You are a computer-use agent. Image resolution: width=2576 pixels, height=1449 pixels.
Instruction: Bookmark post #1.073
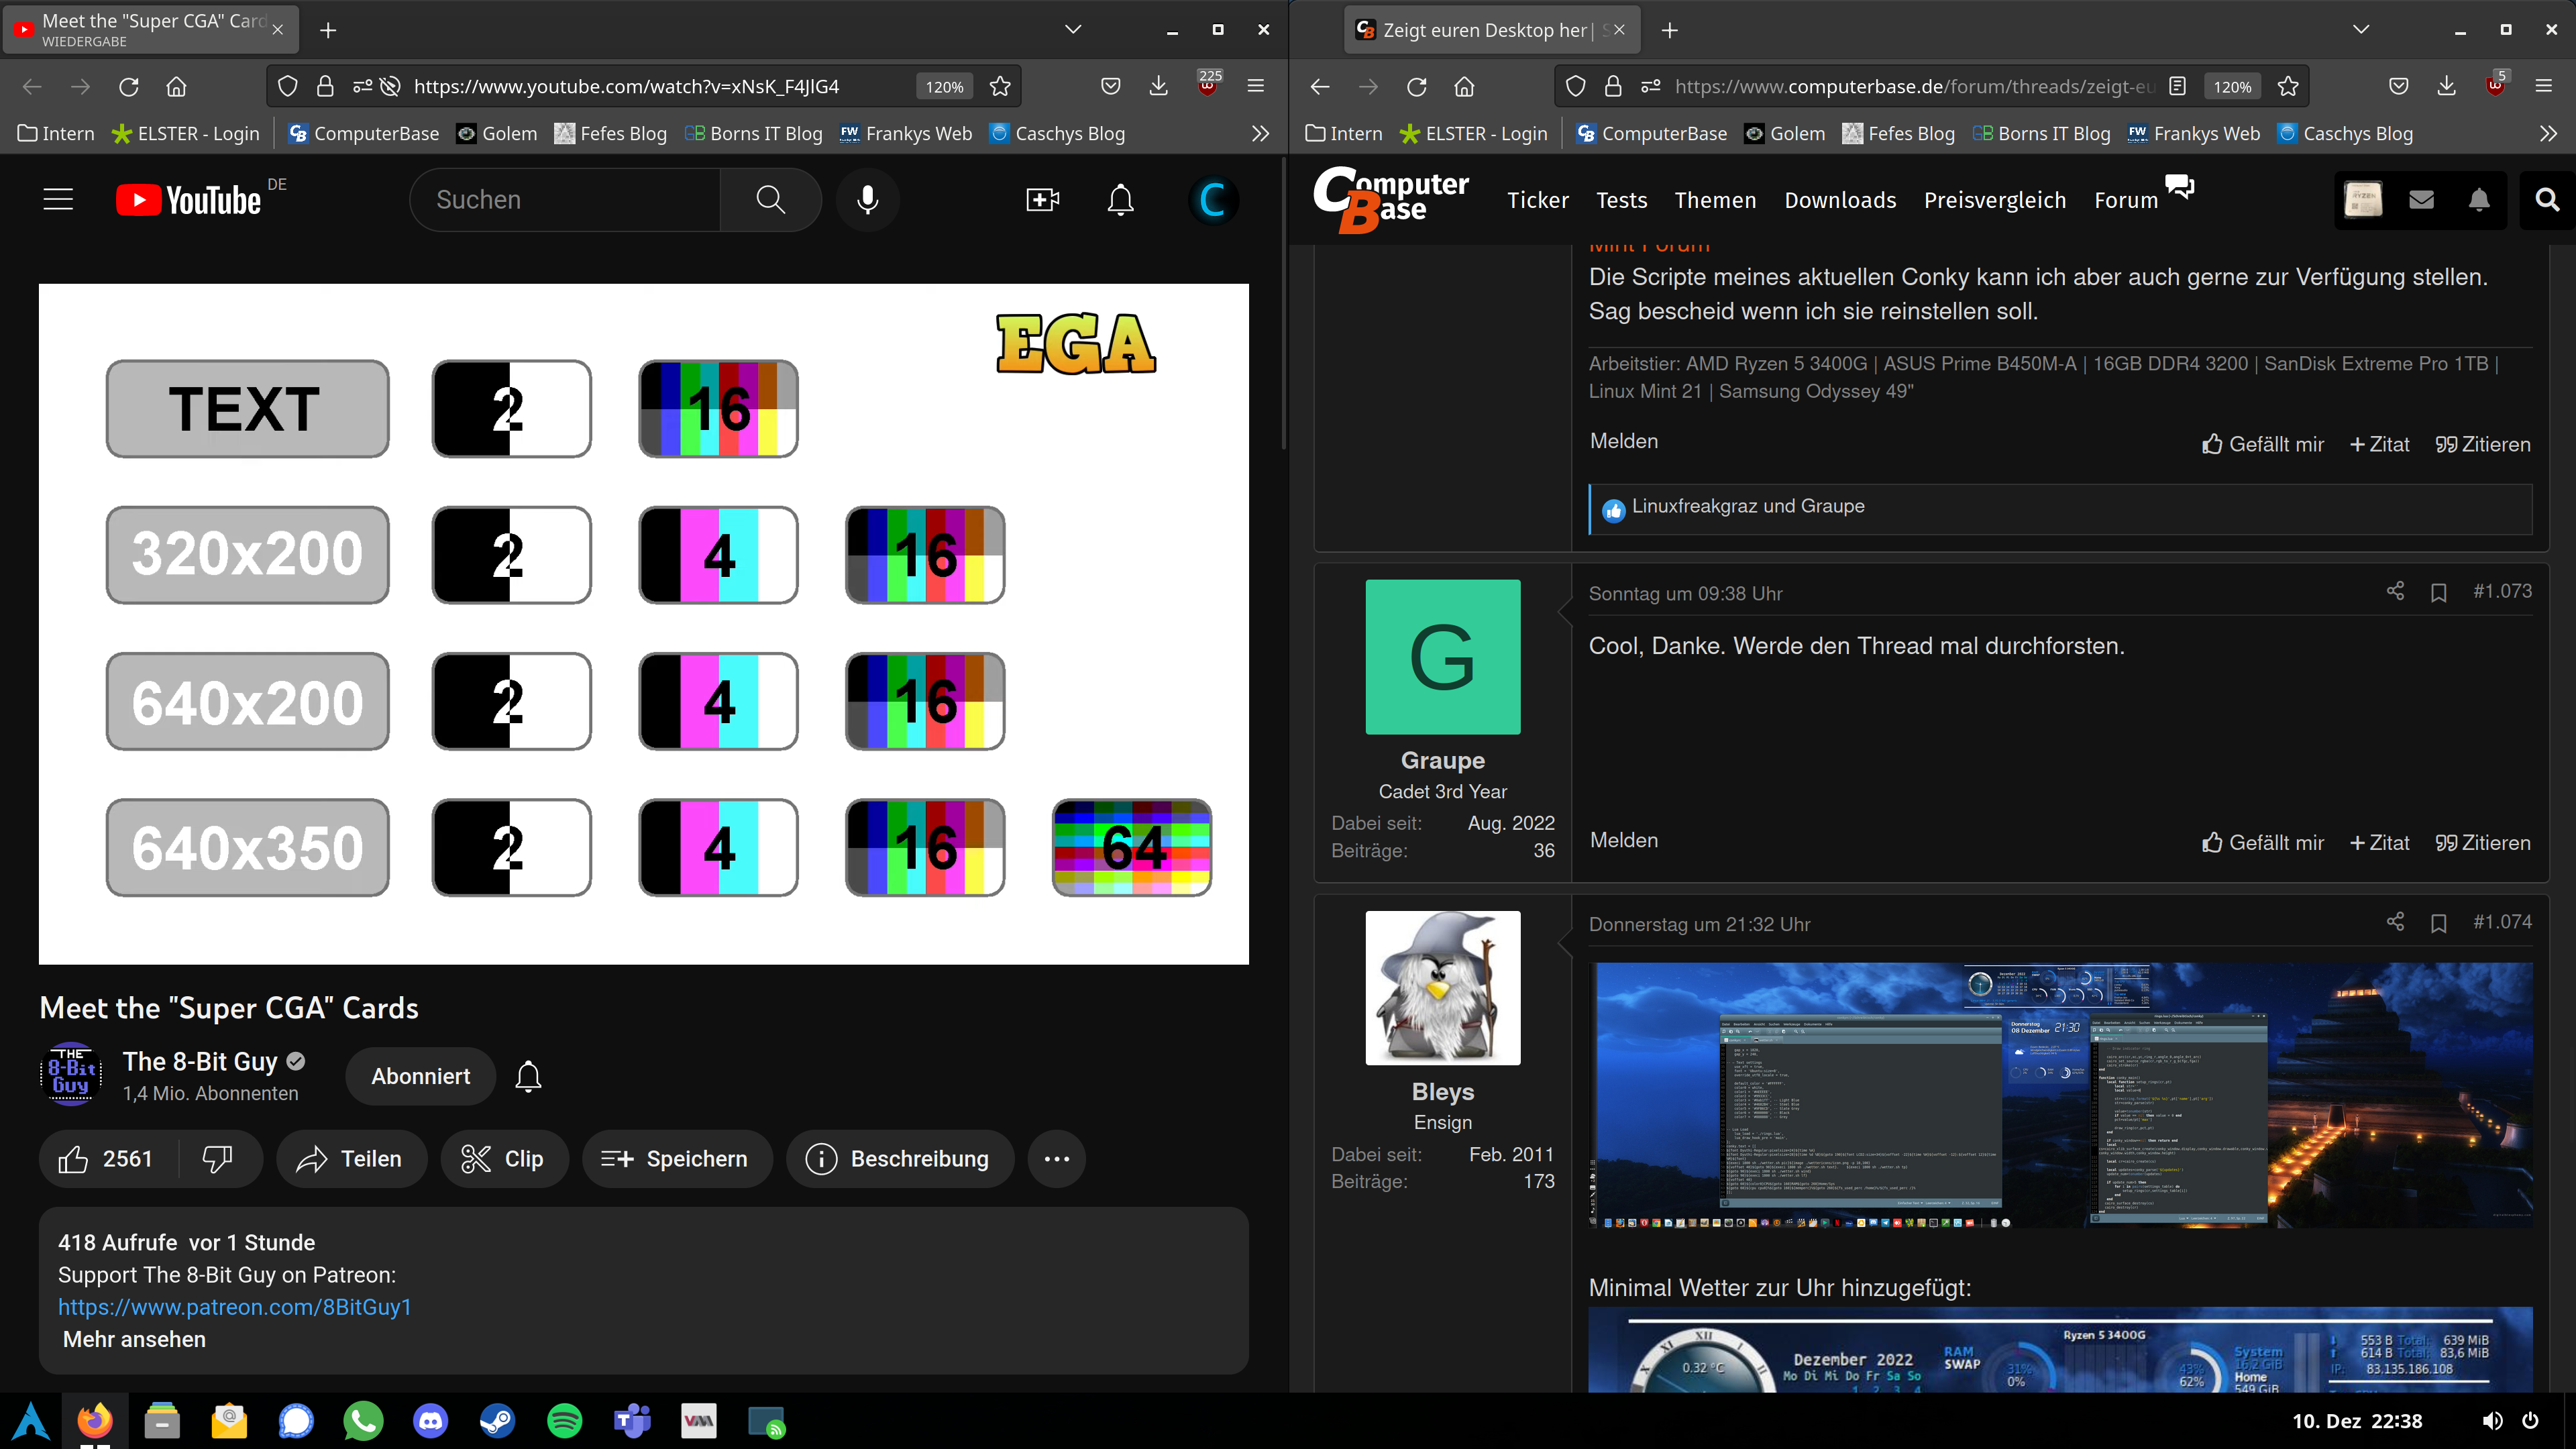(2439, 593)
